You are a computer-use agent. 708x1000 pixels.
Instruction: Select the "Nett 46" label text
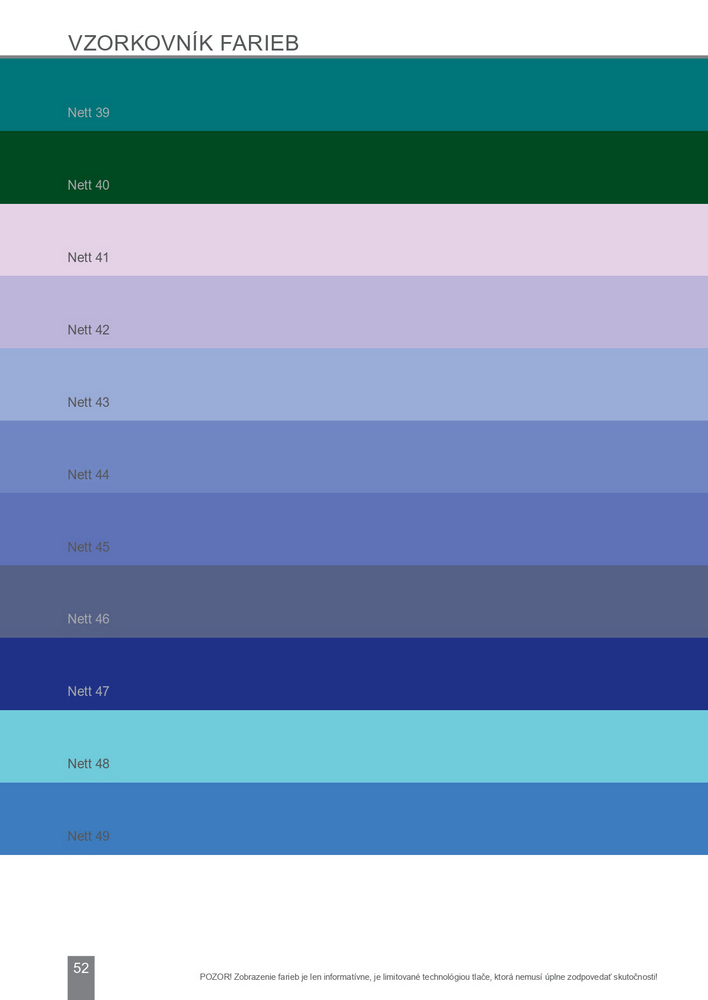tap(88, 619)
